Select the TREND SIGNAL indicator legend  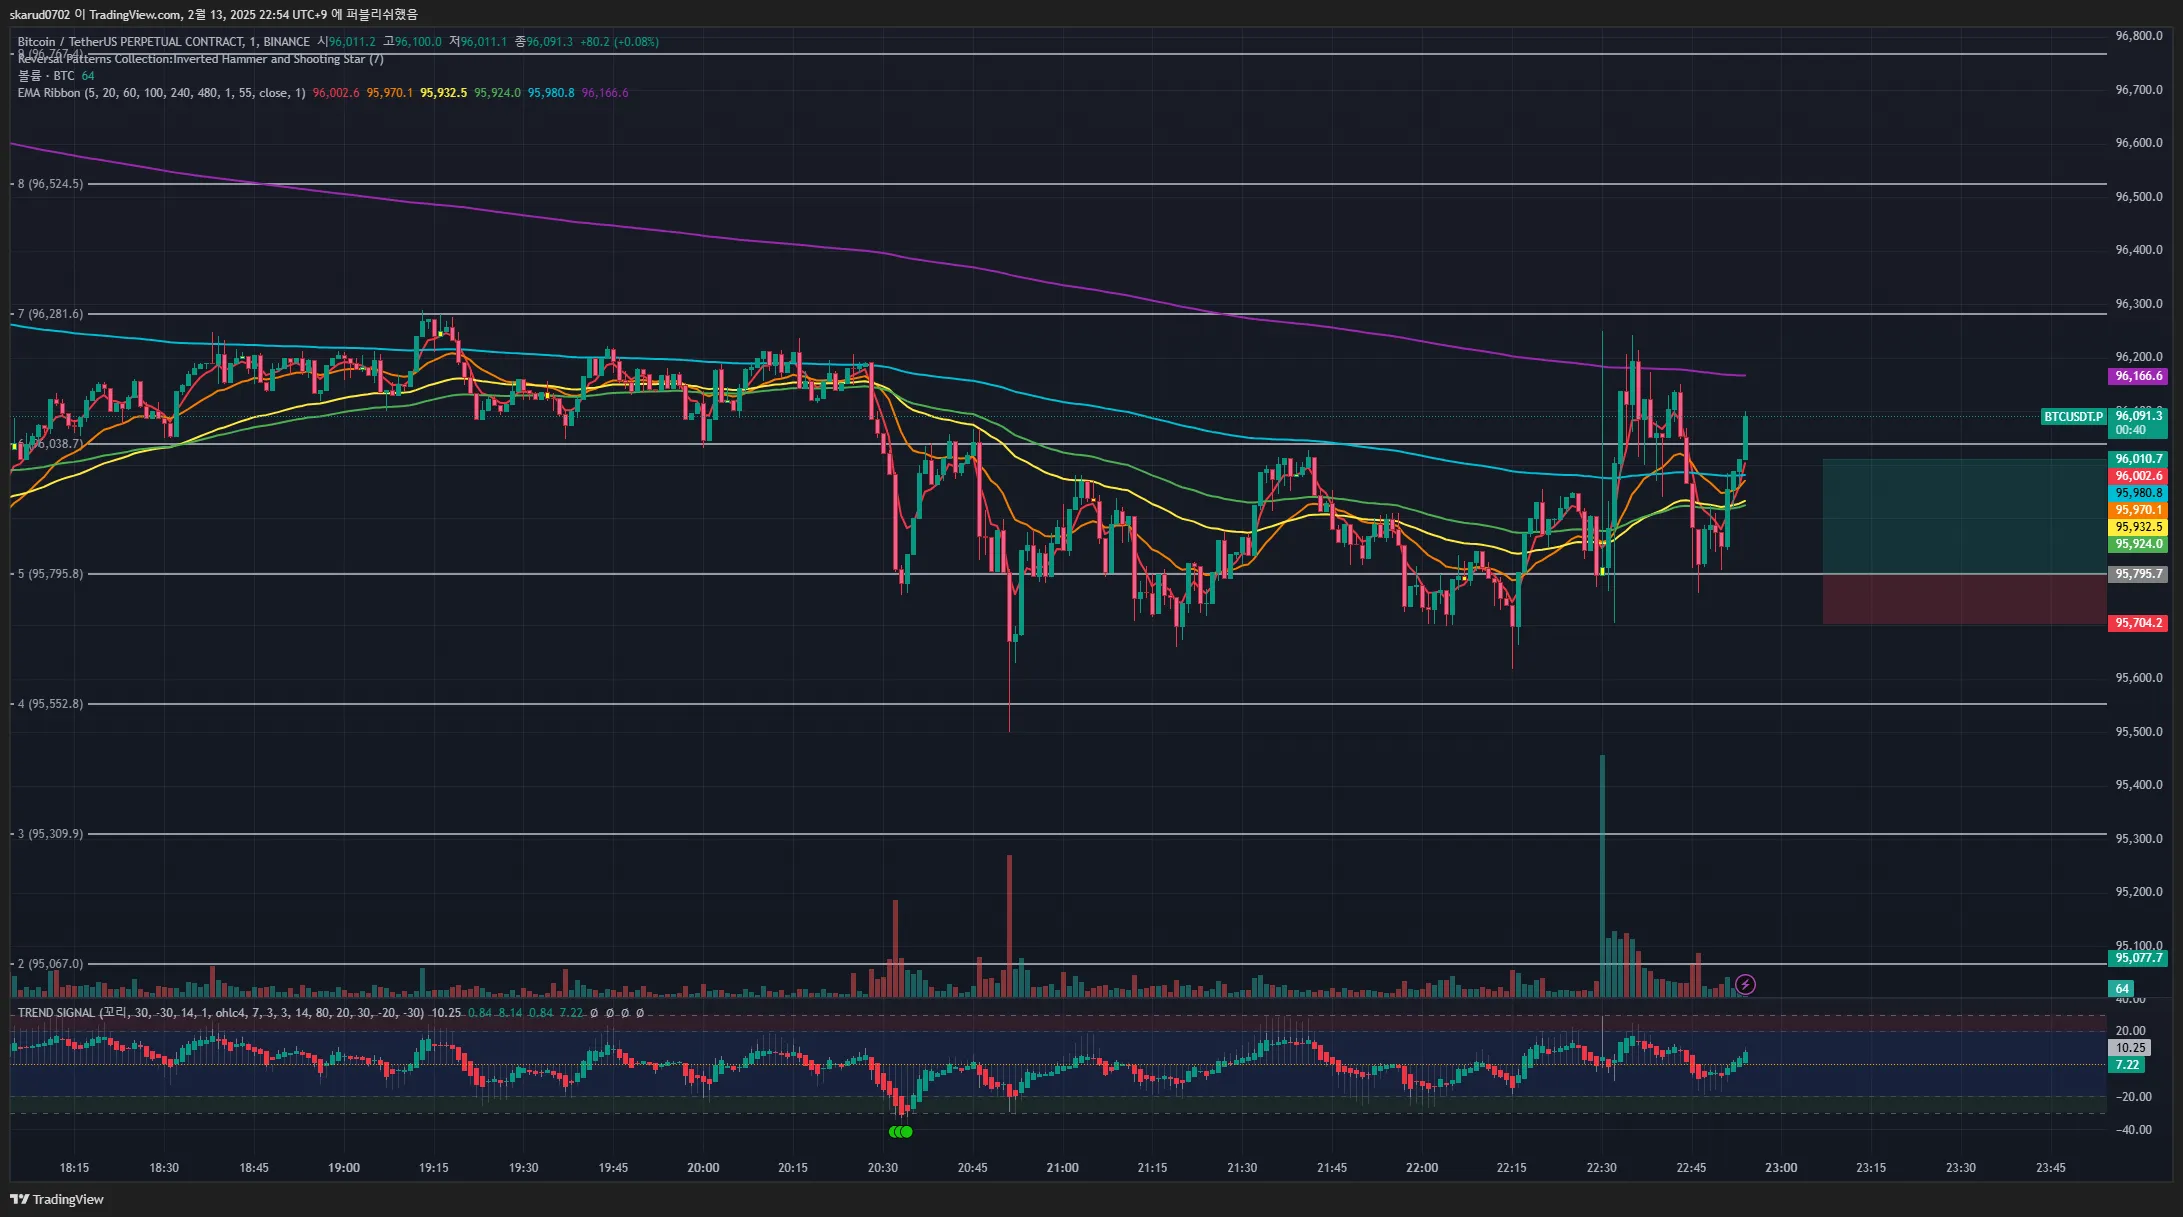coord(220,1013)
